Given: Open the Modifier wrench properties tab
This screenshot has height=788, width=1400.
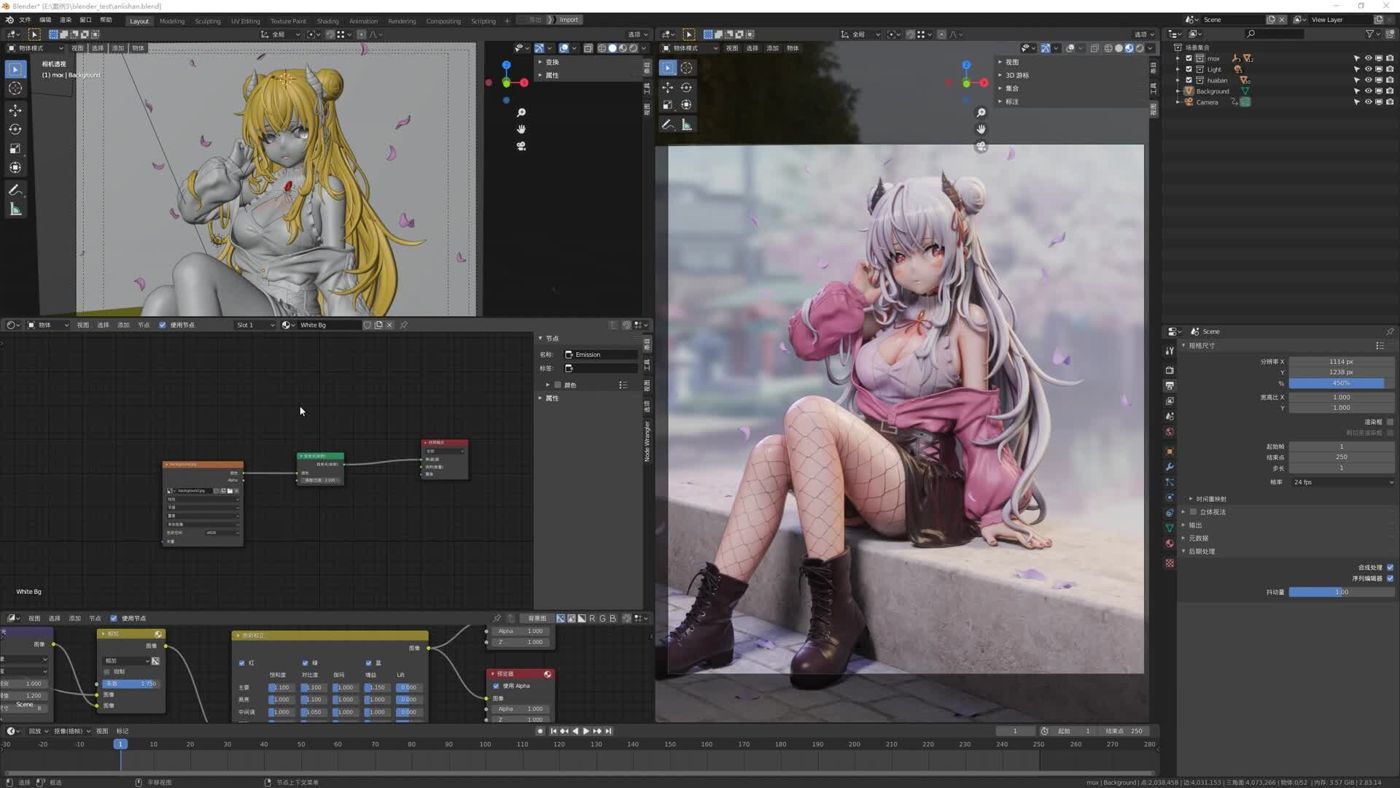Looking at the screenshot, I should (x=1170, y=467).
